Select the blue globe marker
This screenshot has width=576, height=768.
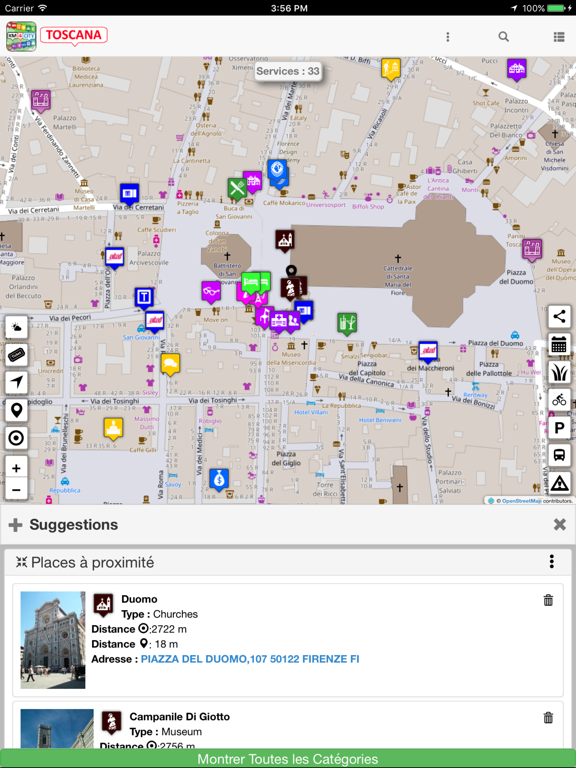coord(277,170)
